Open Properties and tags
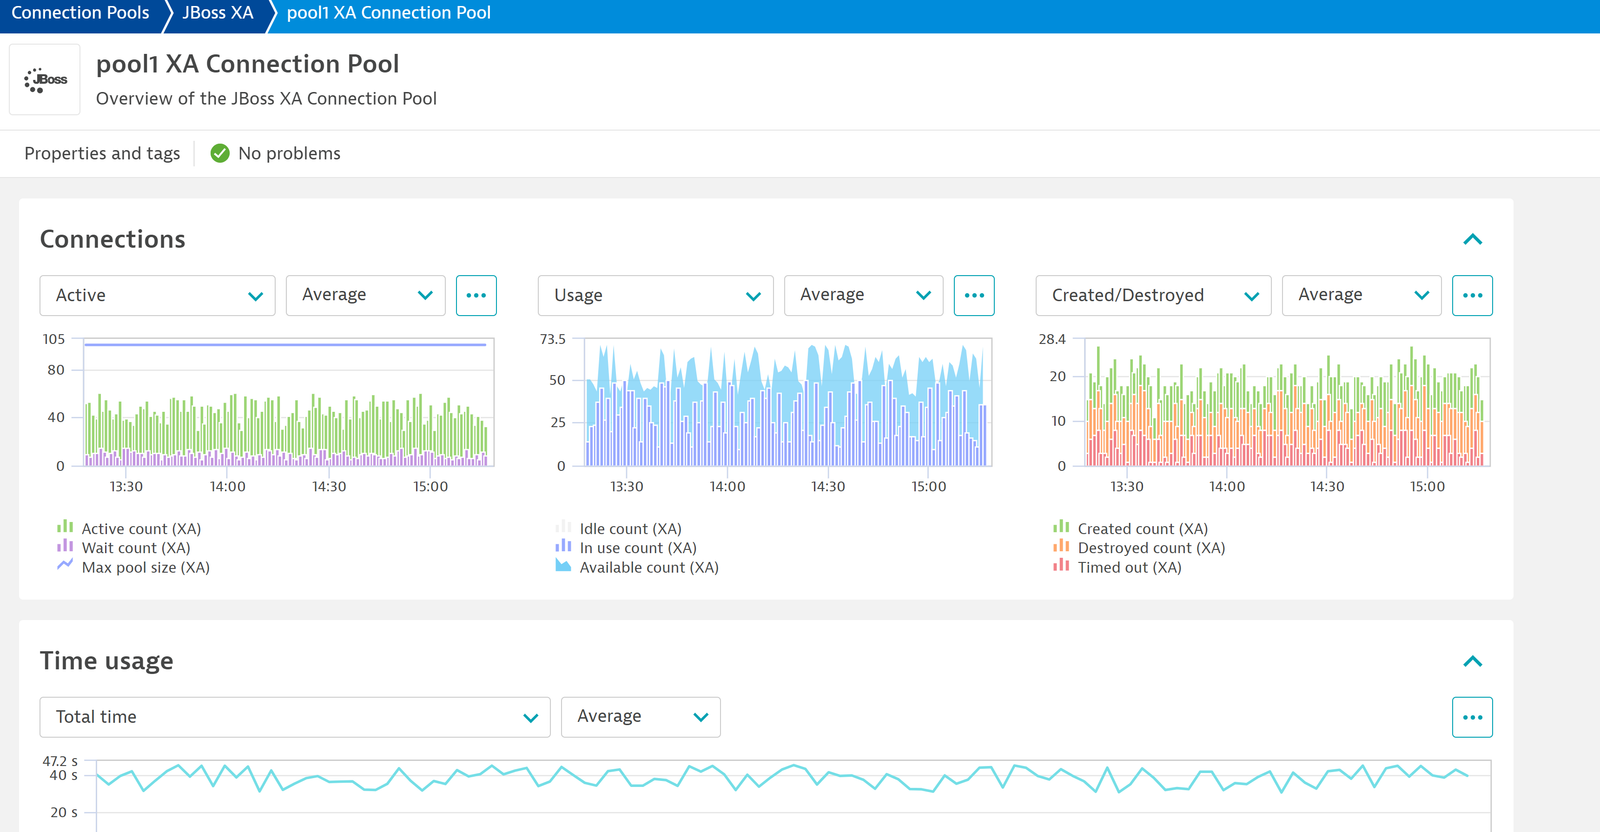This screenshot has width=1600, height=832. tap(102, 153)
